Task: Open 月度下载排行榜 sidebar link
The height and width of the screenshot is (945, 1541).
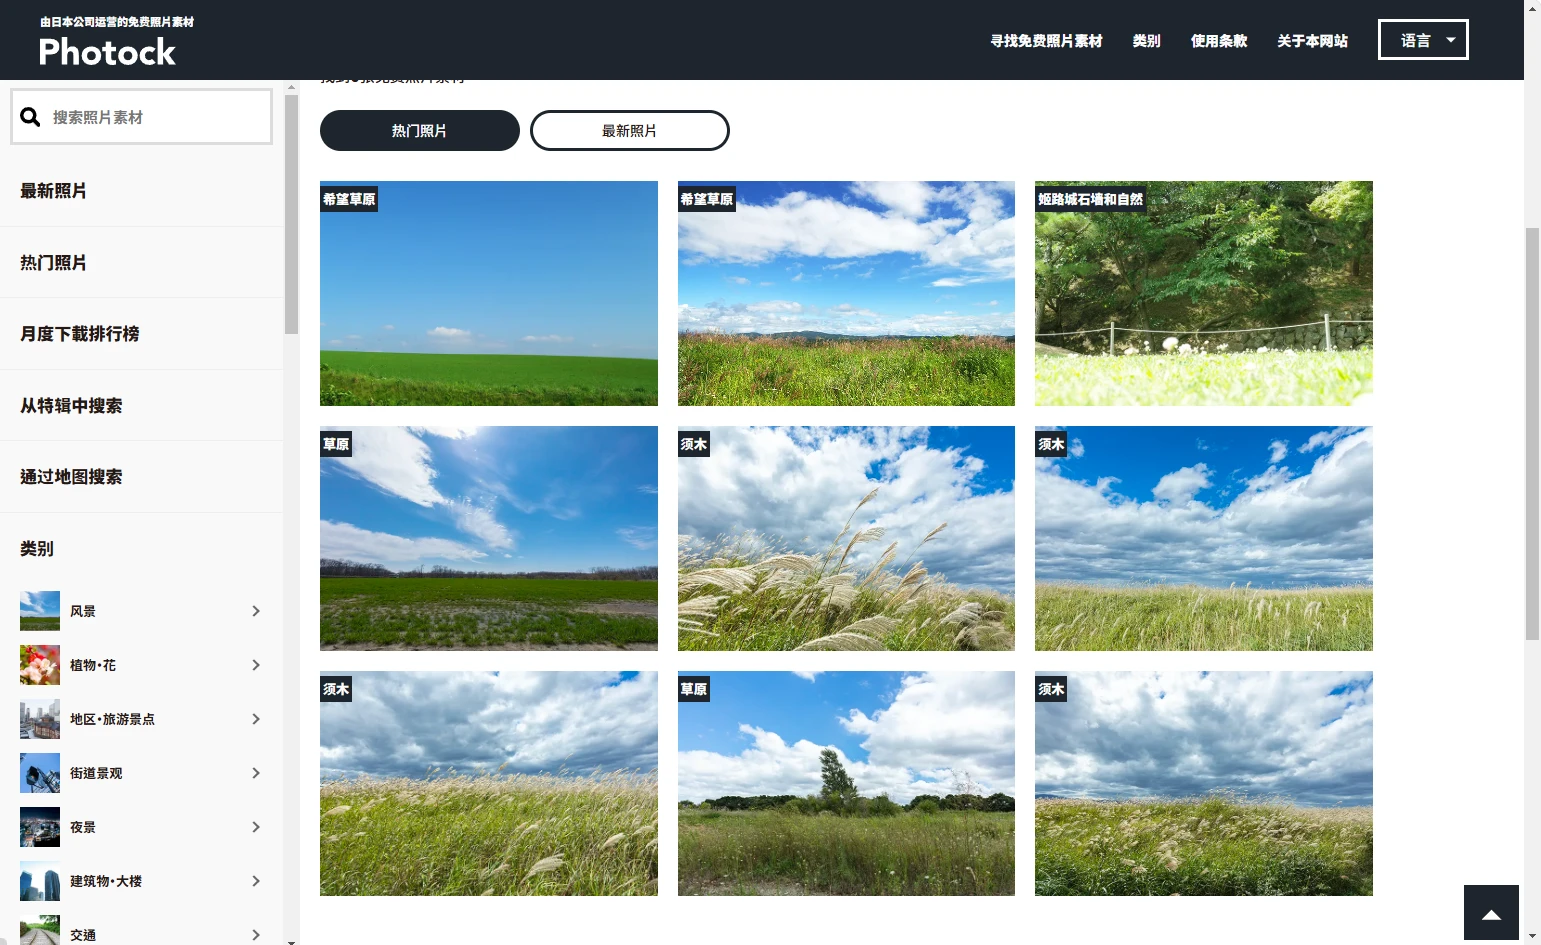Action: (x=80, y=334)
